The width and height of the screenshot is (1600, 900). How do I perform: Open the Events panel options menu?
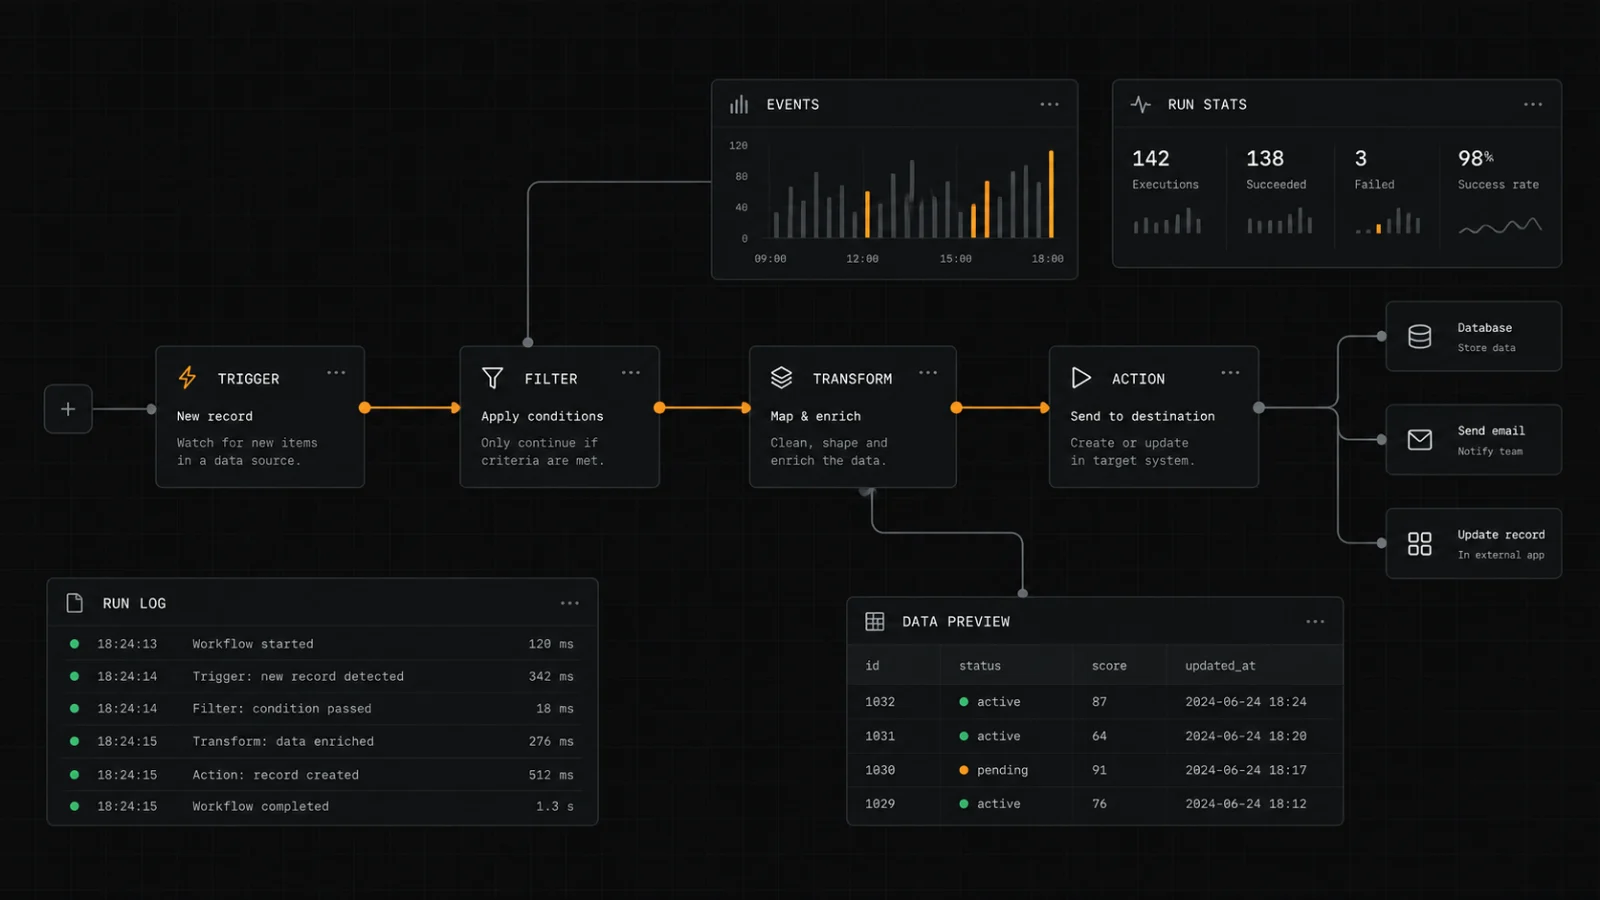pos(1049,104)
